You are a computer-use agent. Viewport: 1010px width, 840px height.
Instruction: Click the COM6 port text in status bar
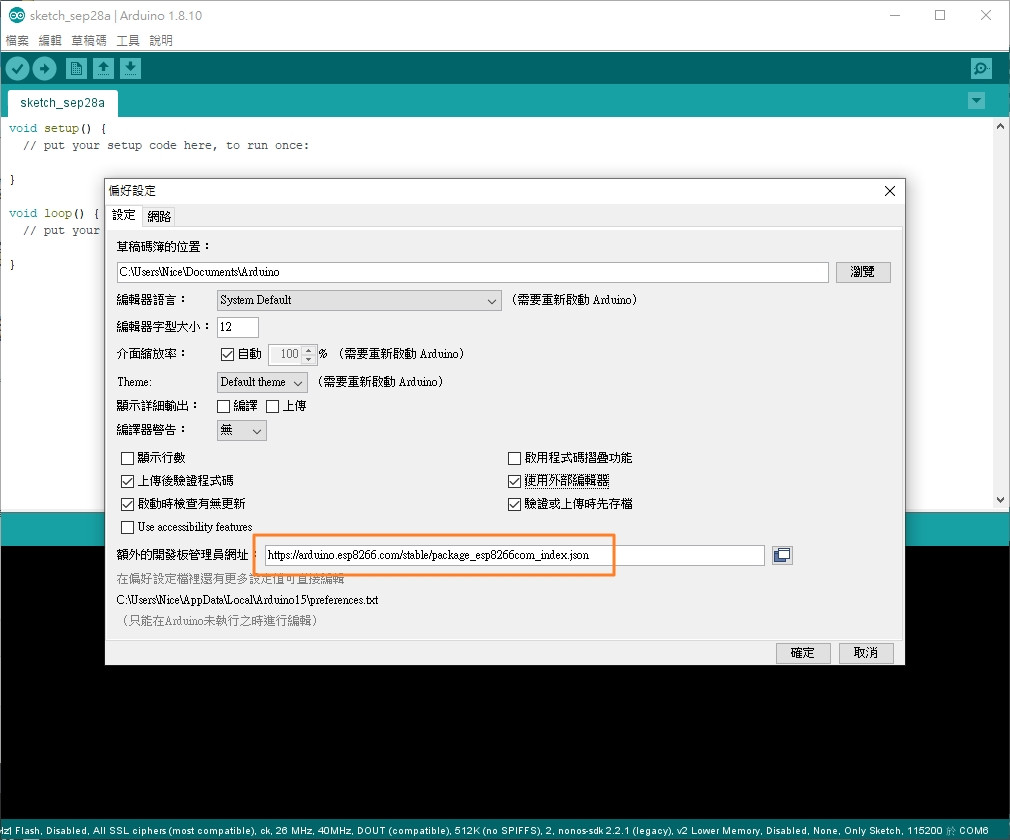pos(973,831)
